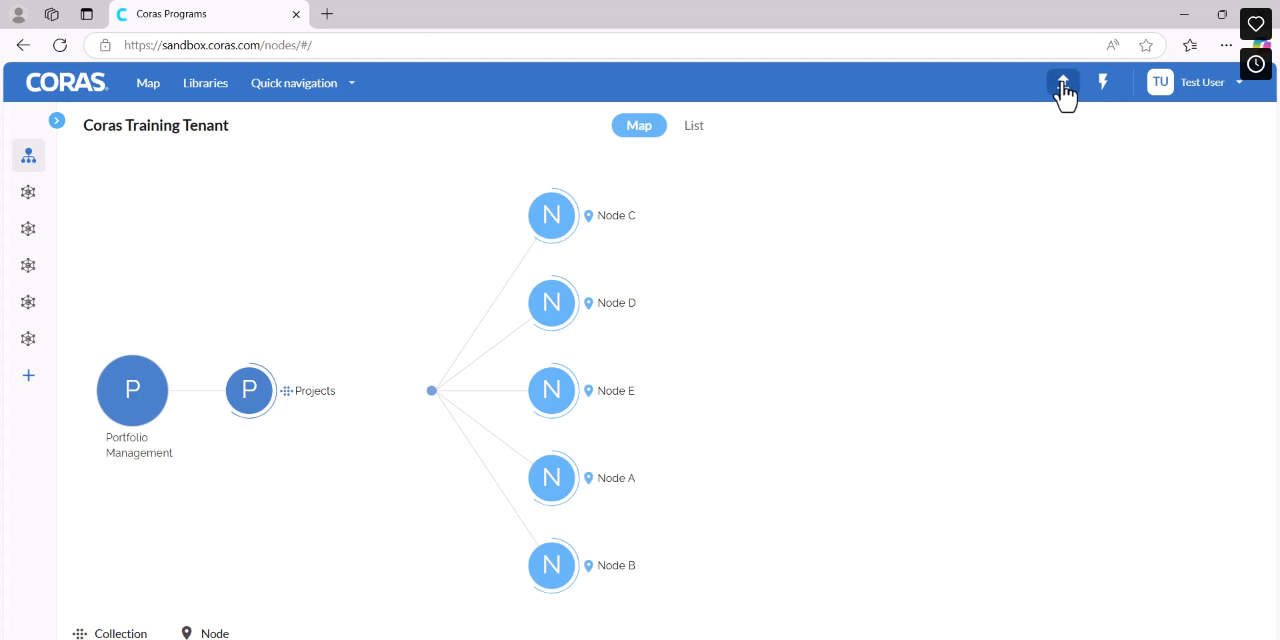View site information lock icon
The image size is (1280, 640).
tap(105, 45)
